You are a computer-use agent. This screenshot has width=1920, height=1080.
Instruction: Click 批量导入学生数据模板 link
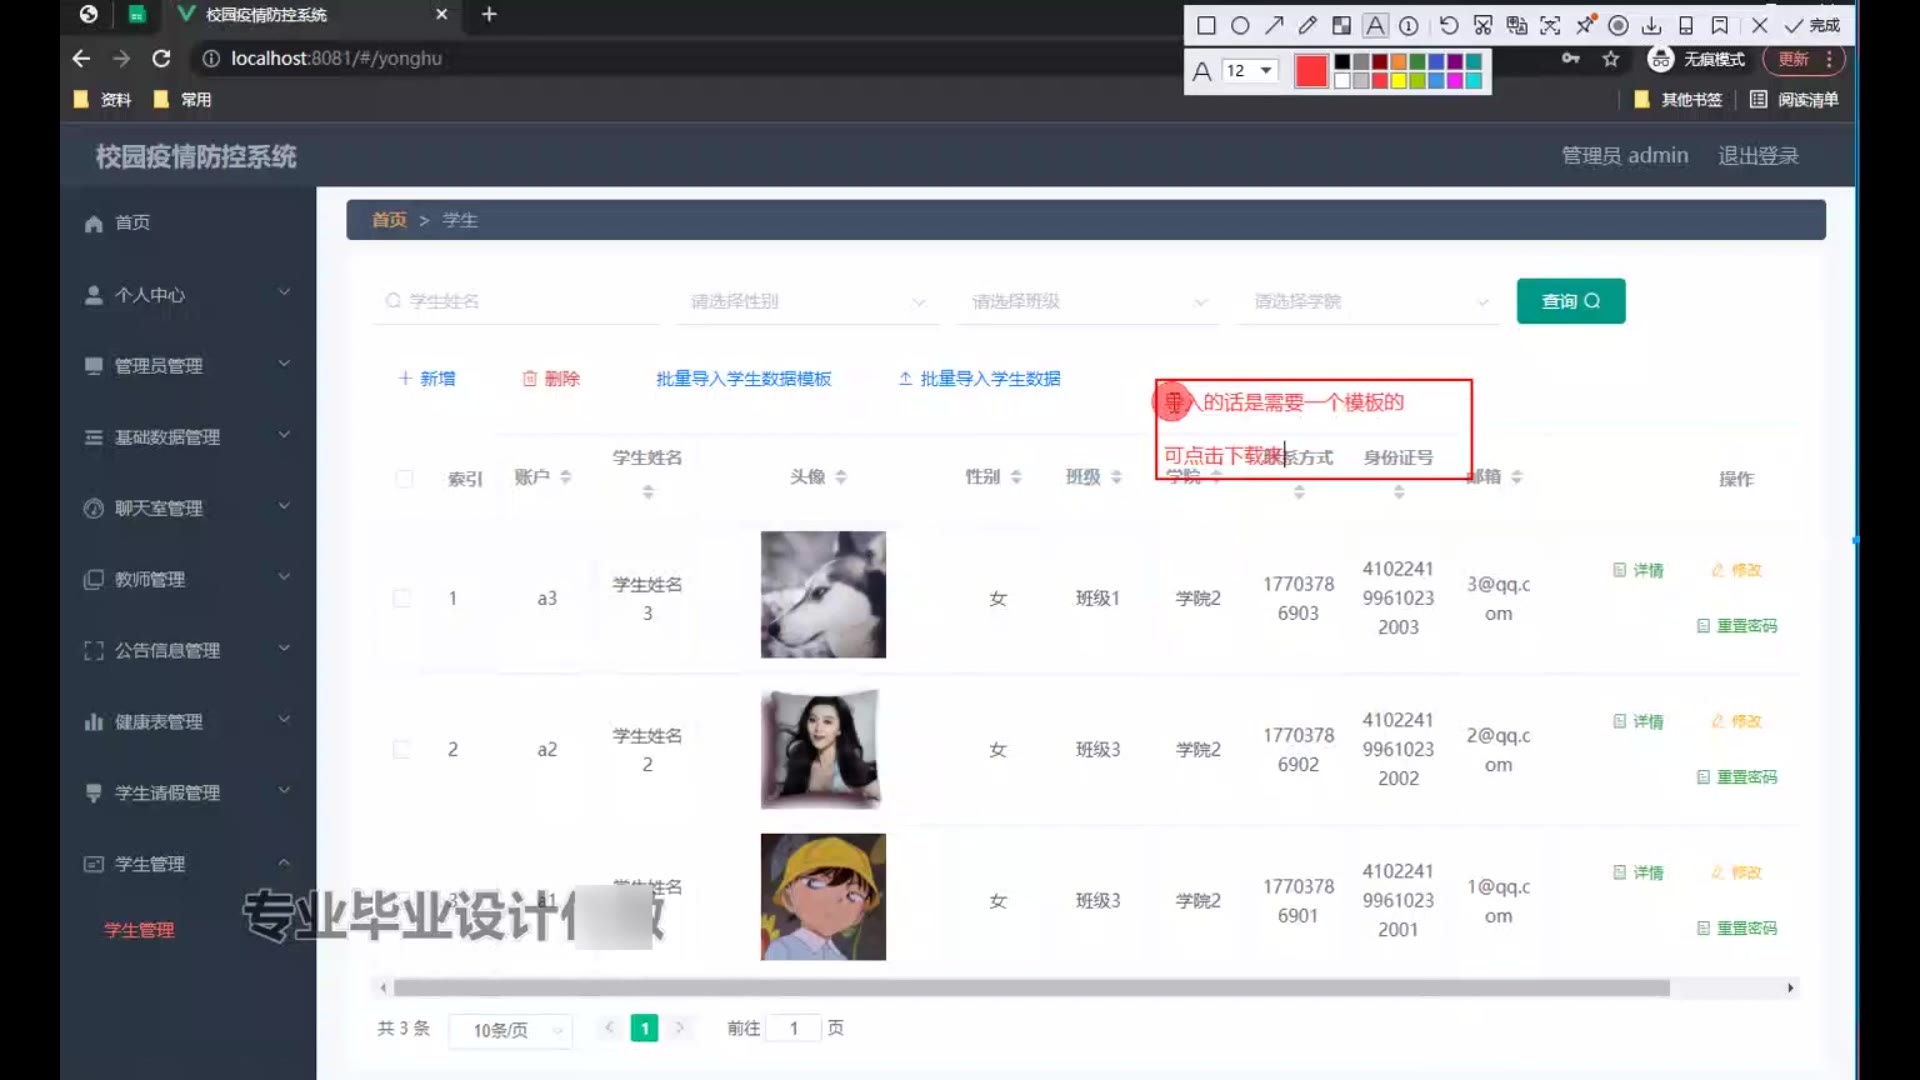pyautogui.click(x=743, y=378)
